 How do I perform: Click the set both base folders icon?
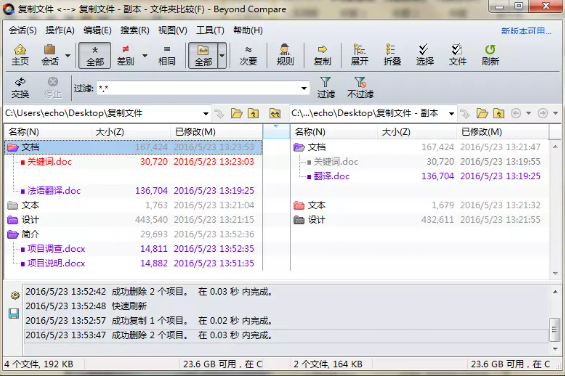[275, 114]
